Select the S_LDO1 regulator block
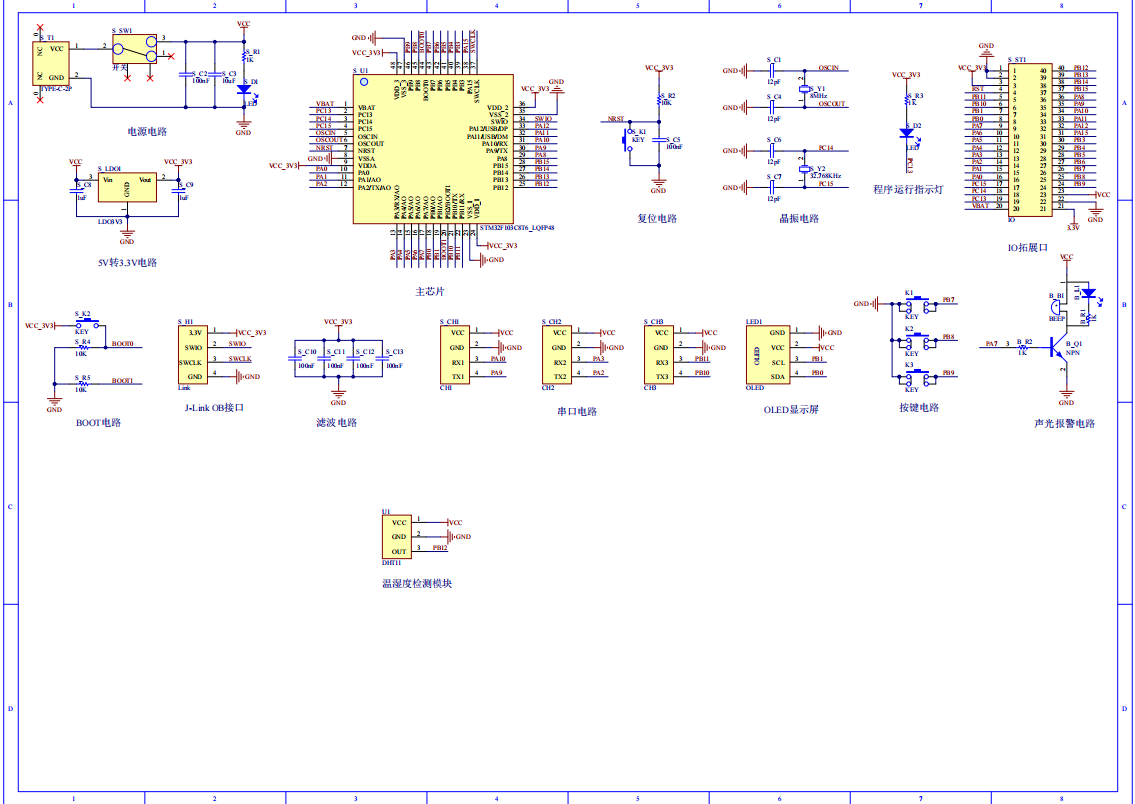The image size is (1135, 804). [x=127, y=187]
